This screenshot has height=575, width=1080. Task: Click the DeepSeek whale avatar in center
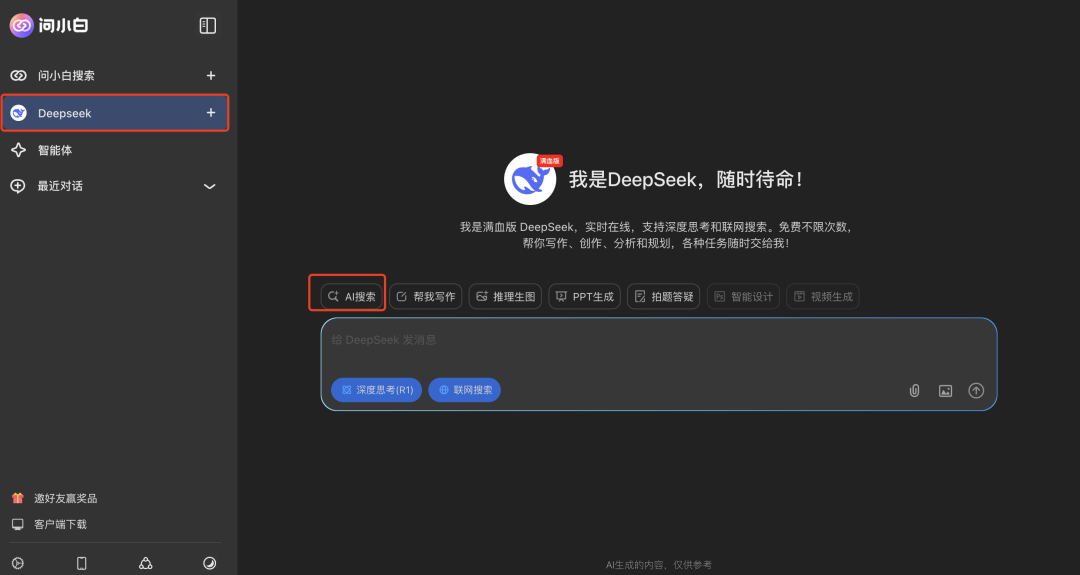pos(530,179)
